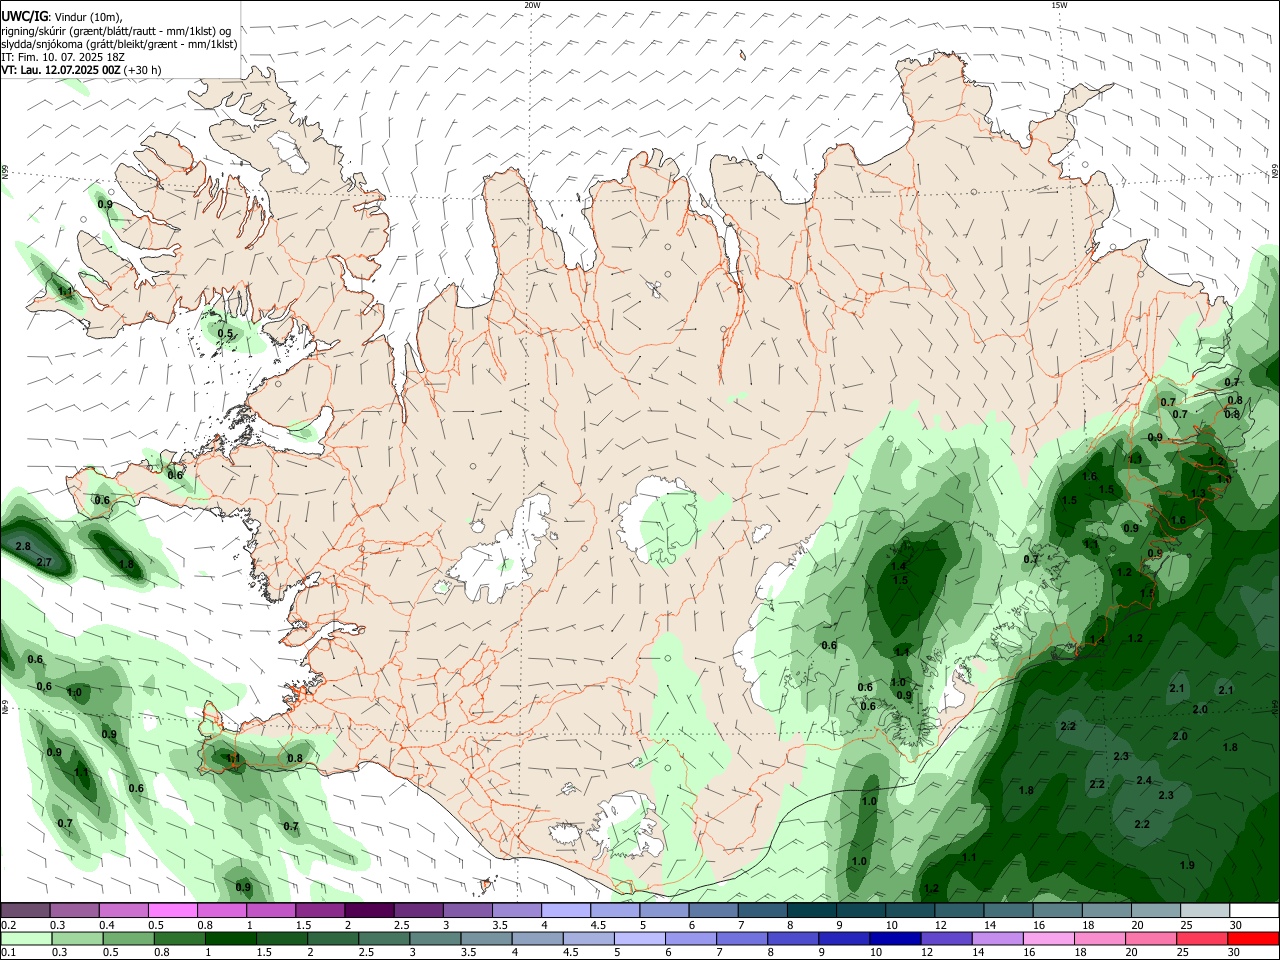This screenshot has height=960, width=1280.
Task: Select the dusty mauve 0.2 snow legend swatch
Action: coord(25,911)
